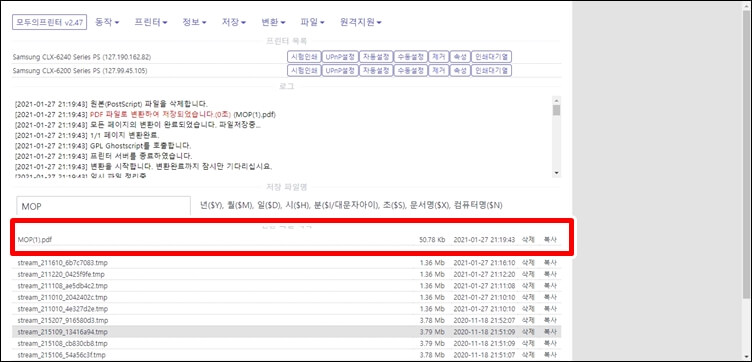Open the 동작 dropdown menu

(x=107, y=23)
